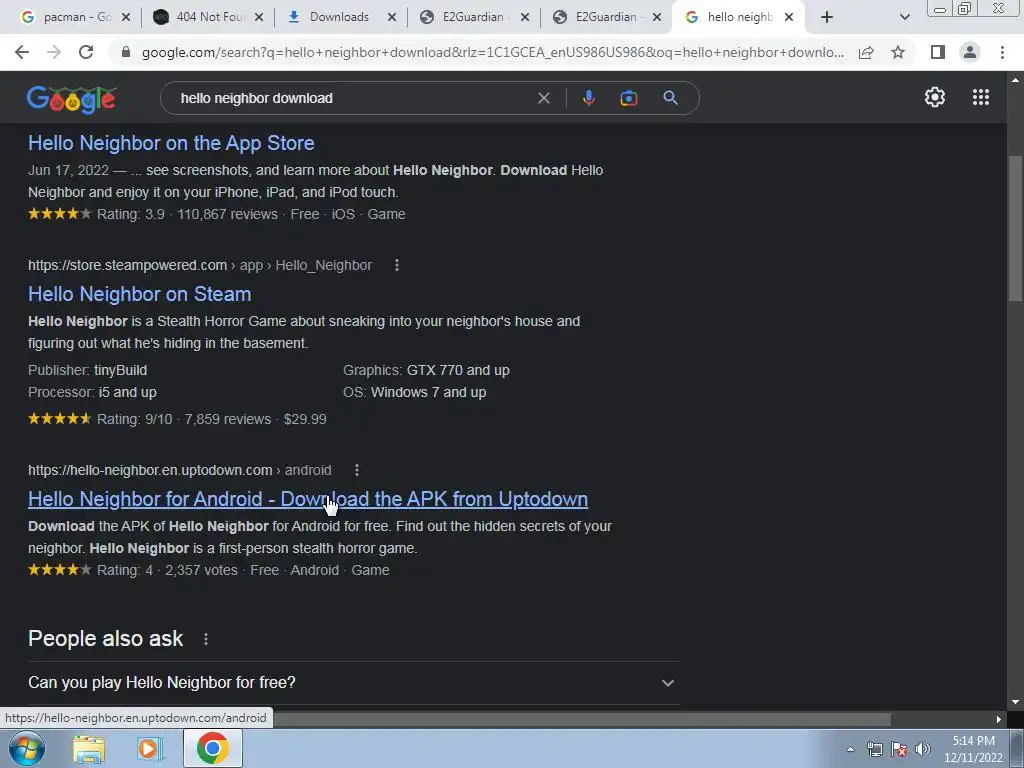Open a new browser tab
The width and height of the screenshot is (1024, 768).
[827, 17]
